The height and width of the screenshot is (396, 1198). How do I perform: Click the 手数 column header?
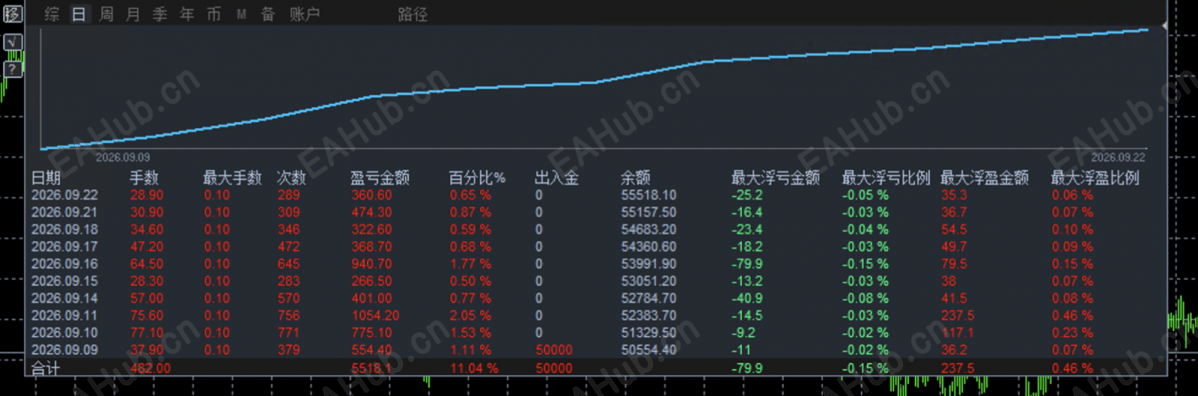pyautogui.click(x=144, y=178)
